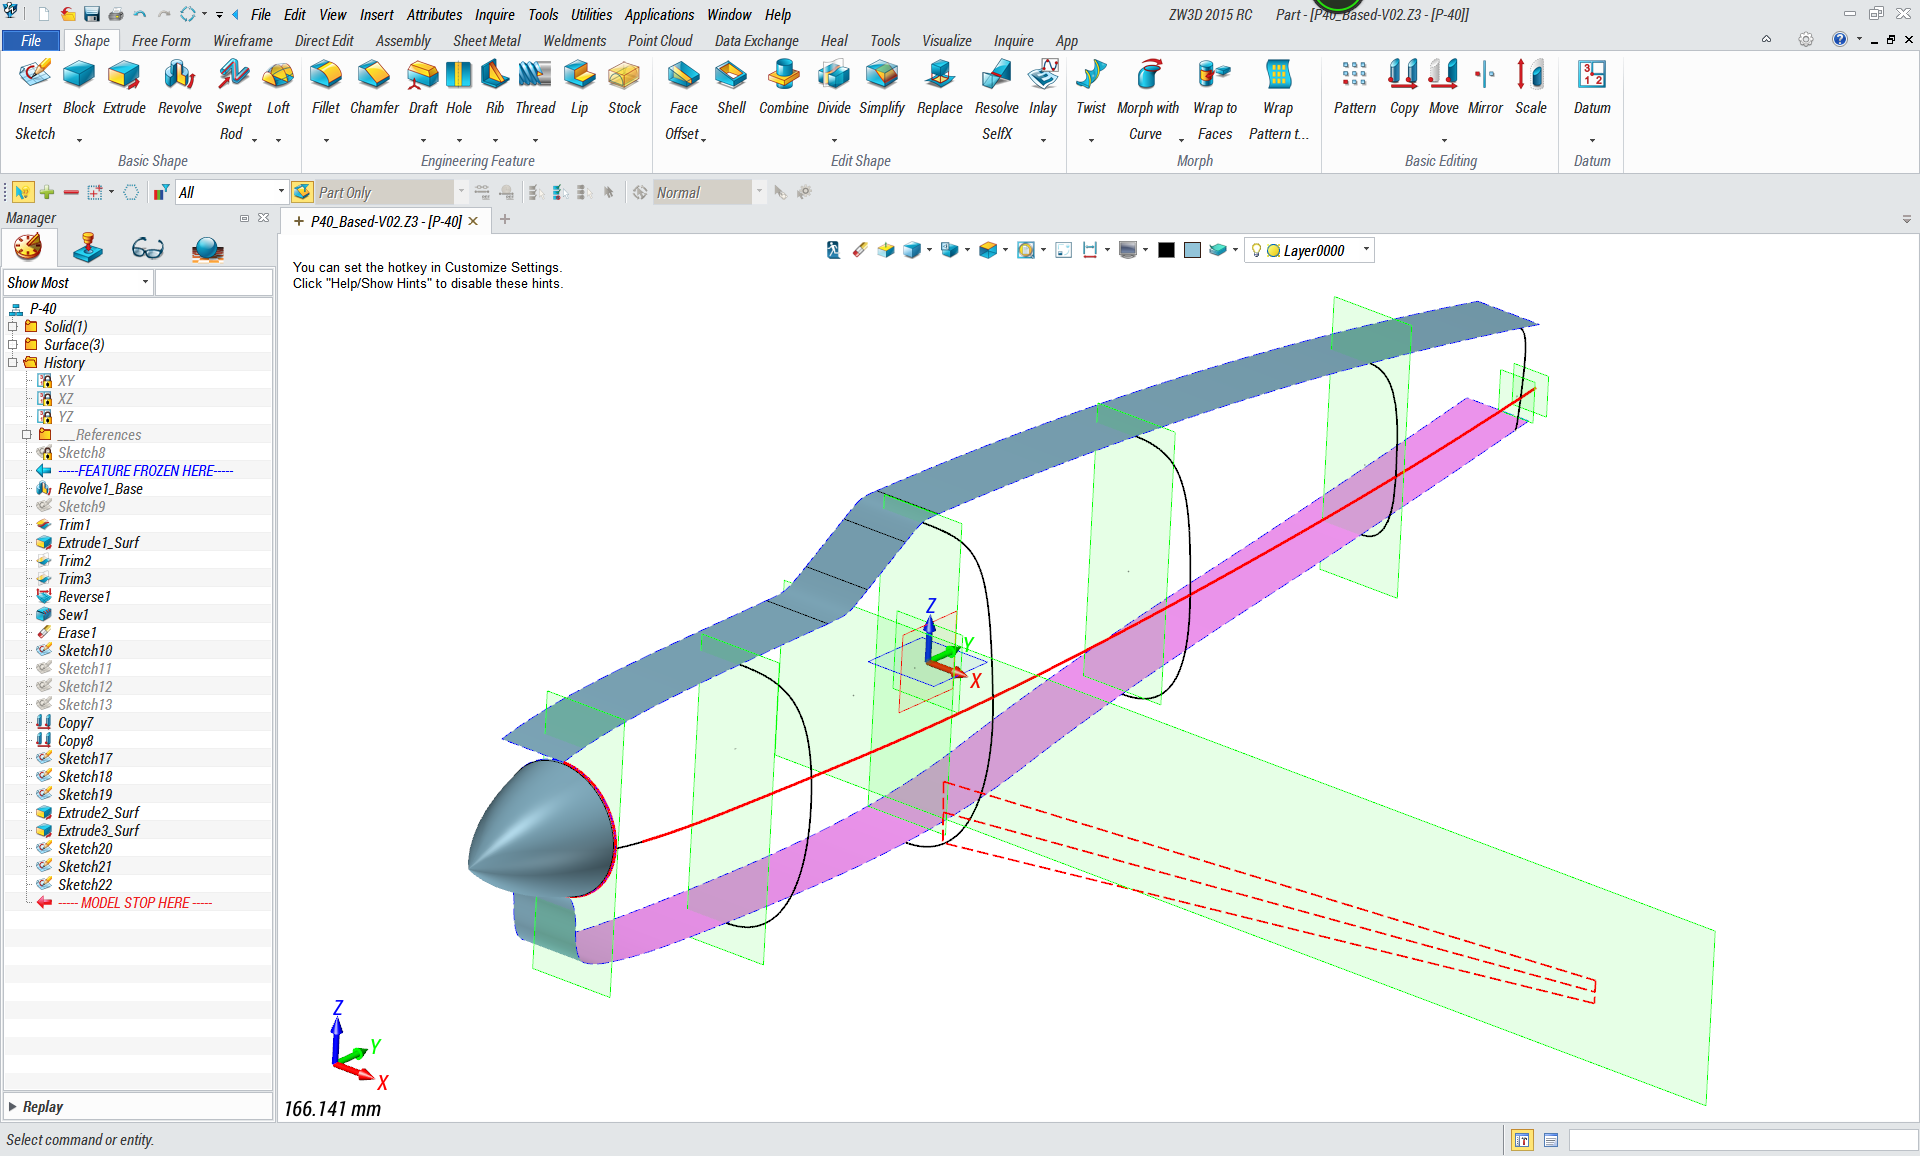Viewport: 1920px width, 1156px height.
Task: Toggle the pick filter arrow button
Action: tap(22, 192)
